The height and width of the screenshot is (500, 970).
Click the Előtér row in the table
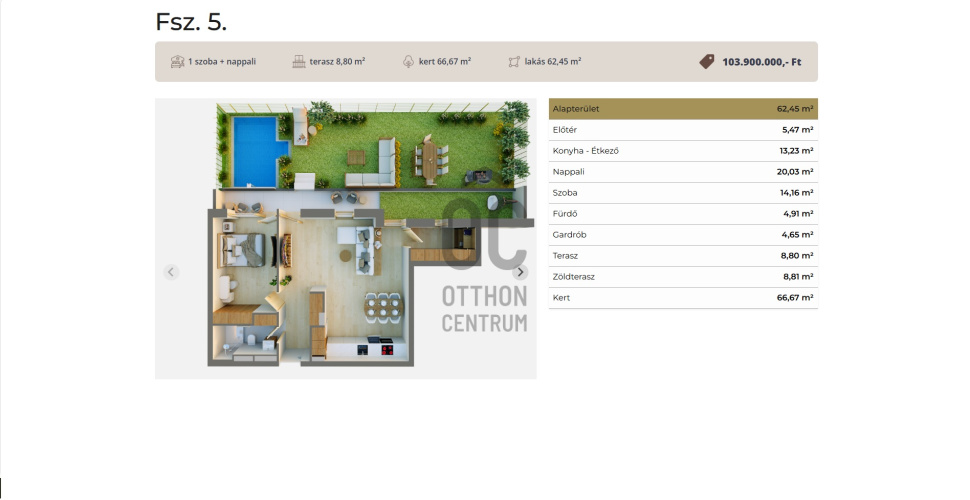pos(682,130)
